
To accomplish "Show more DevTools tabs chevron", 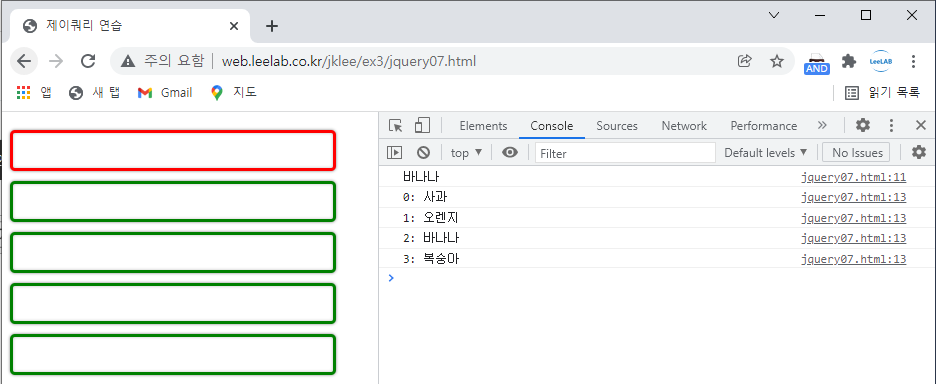I will [822, 125].
